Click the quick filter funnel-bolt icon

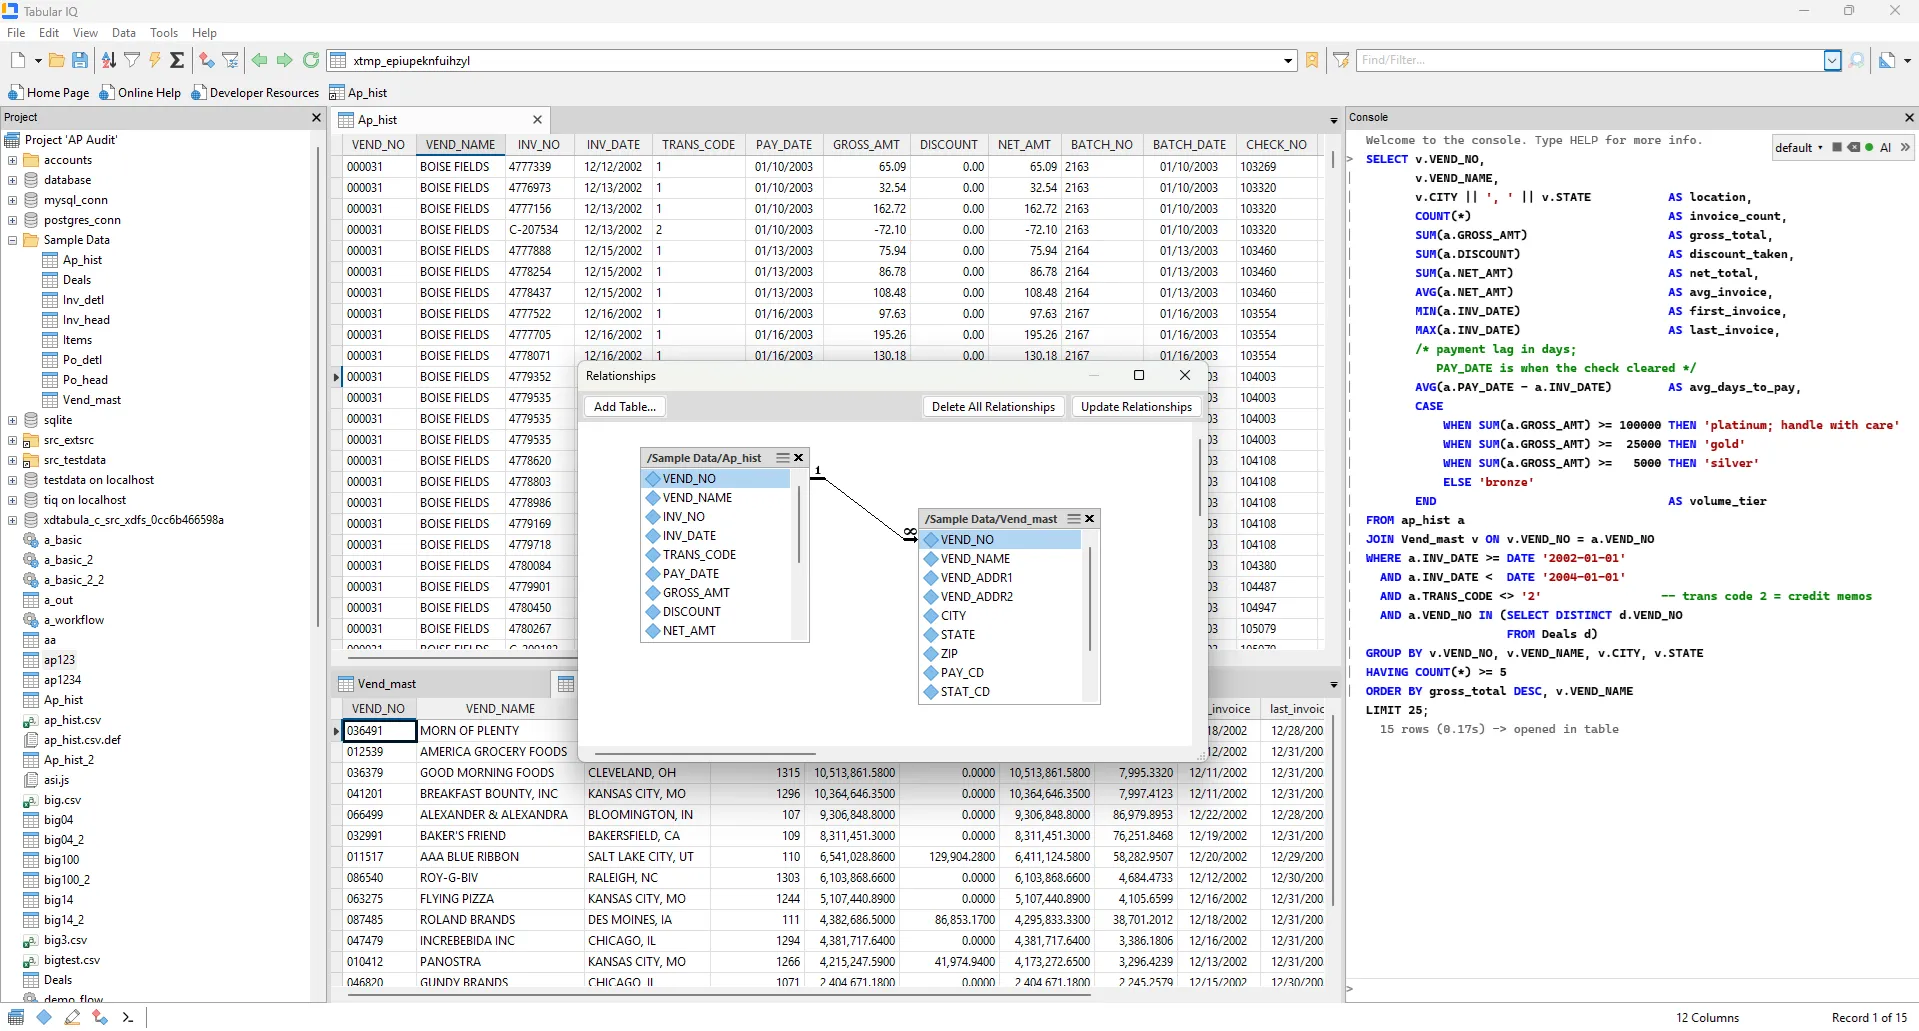(x=1342, y=60)
